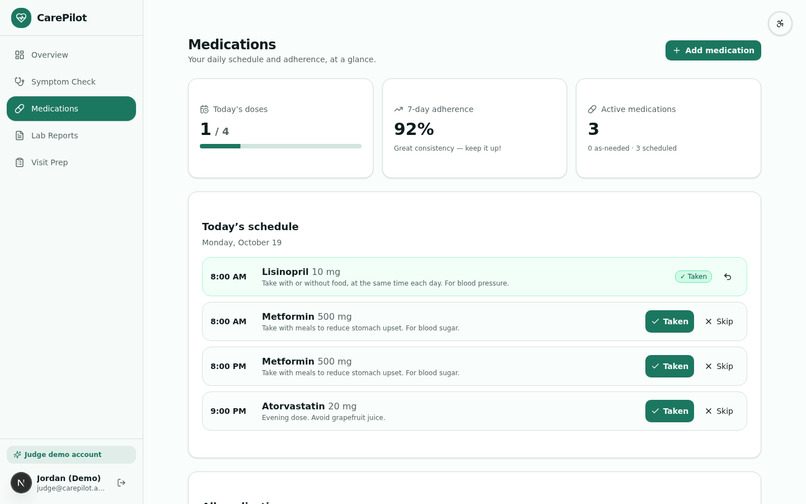This screenshot has width=806, height=504.
Task: Click the Today's doses progress bar
Action: coord(281,146)
